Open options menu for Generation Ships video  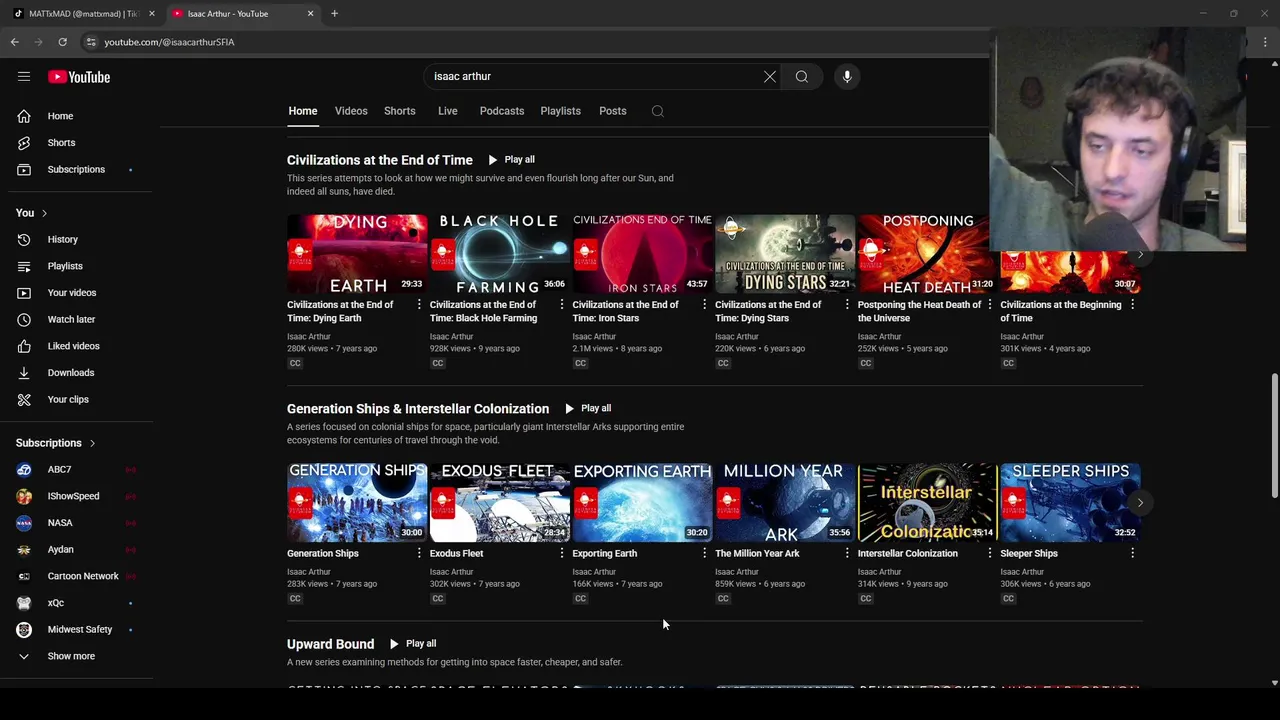(x=419, y=553)
